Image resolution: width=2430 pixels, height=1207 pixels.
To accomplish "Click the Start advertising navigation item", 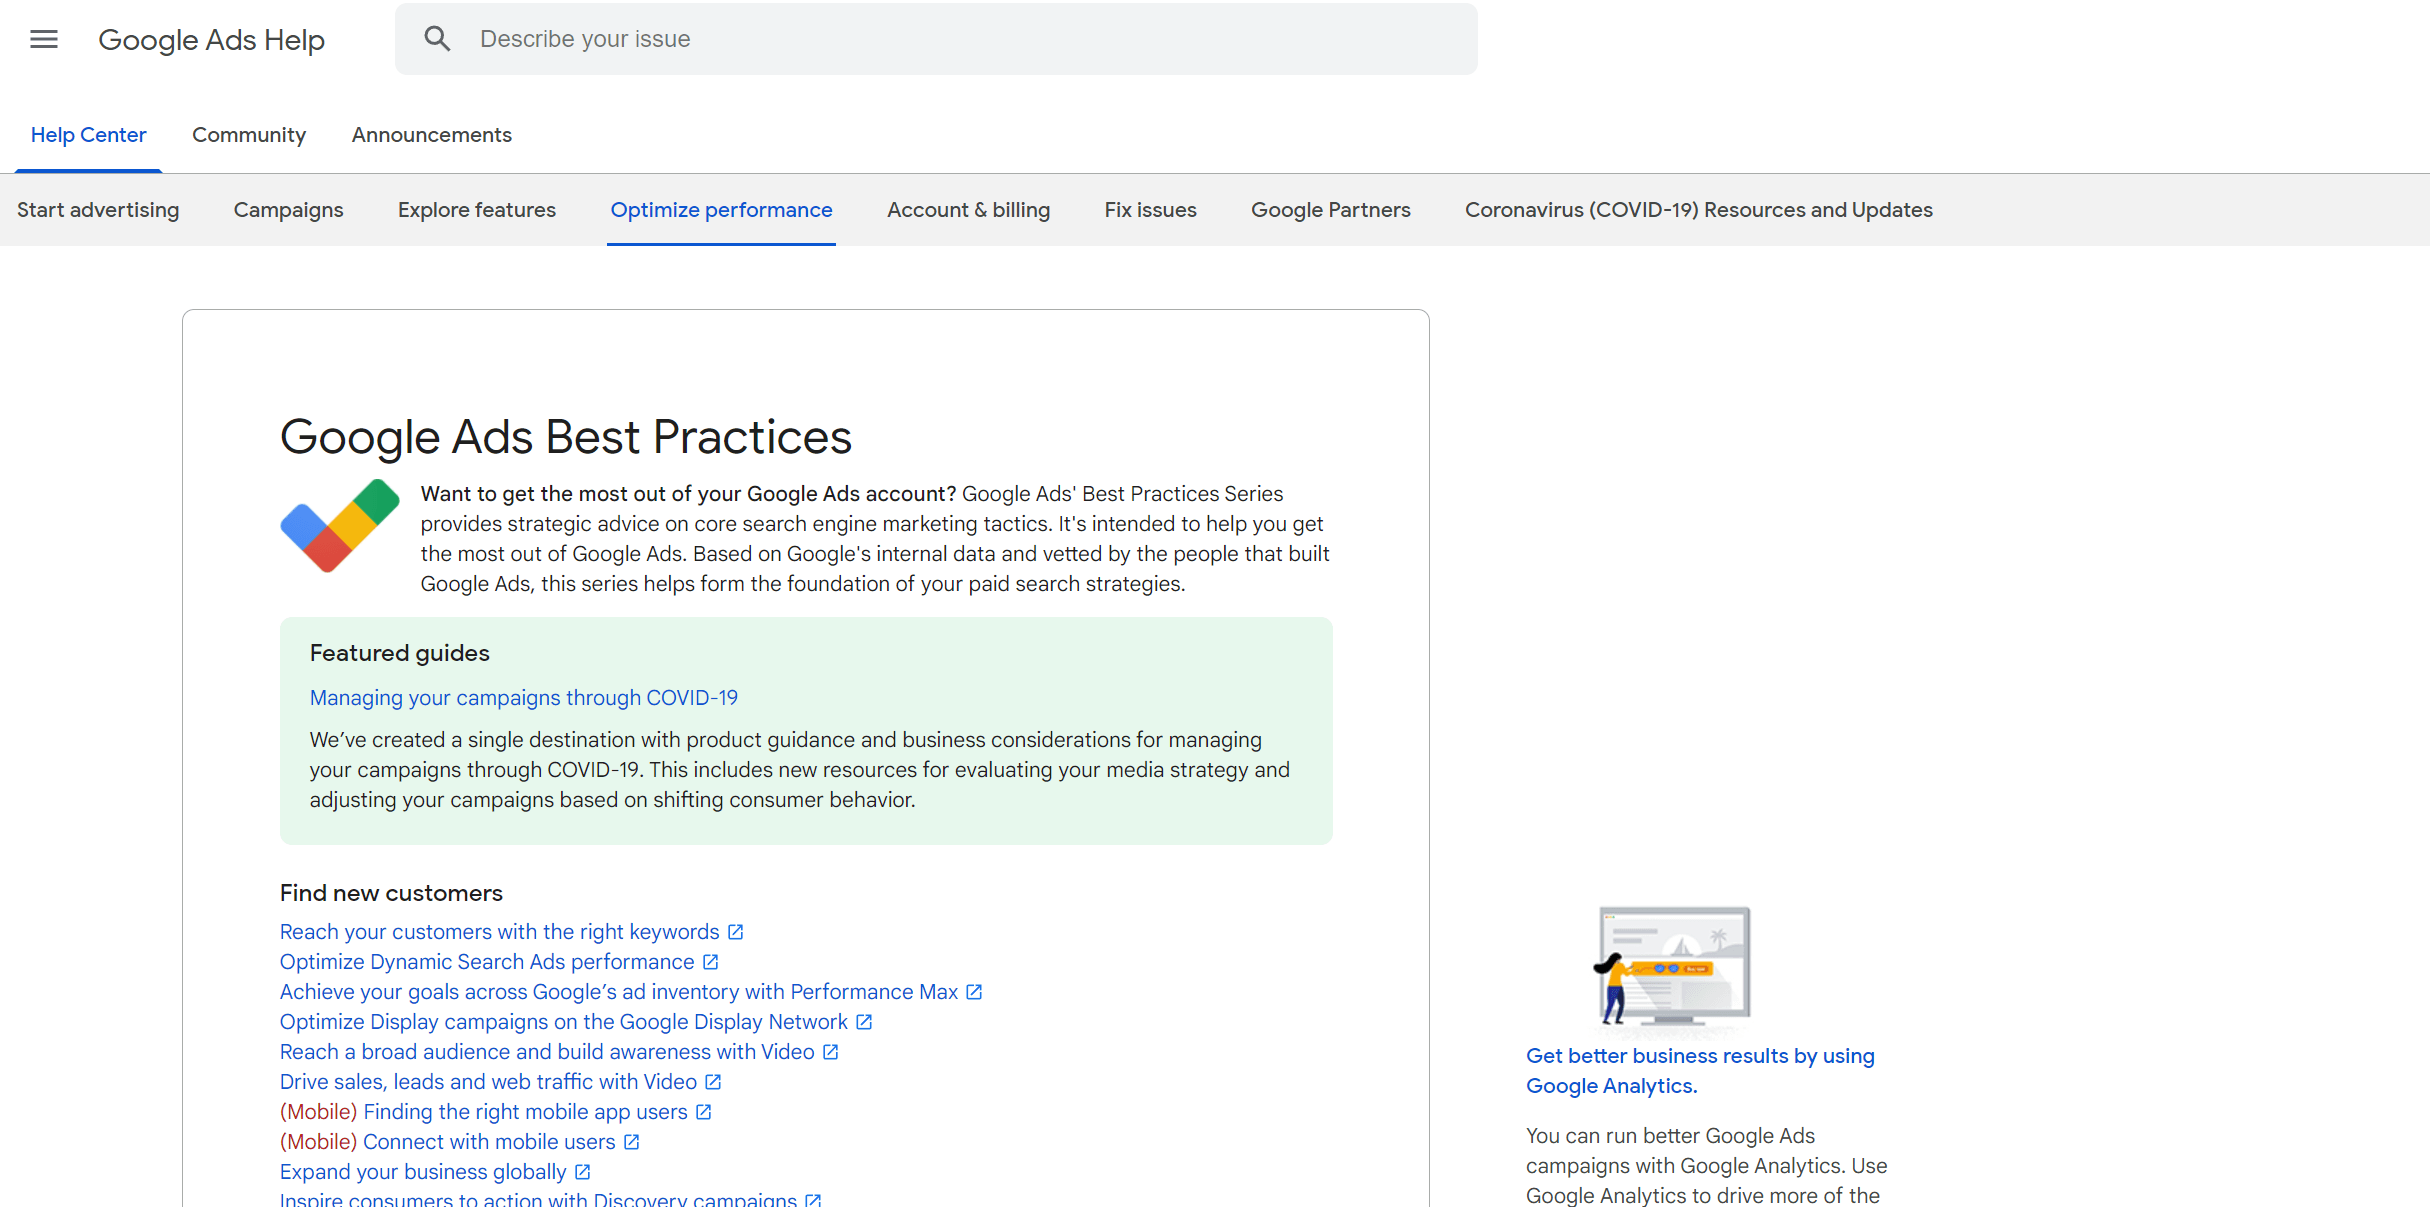I will (x=98, y=209).
